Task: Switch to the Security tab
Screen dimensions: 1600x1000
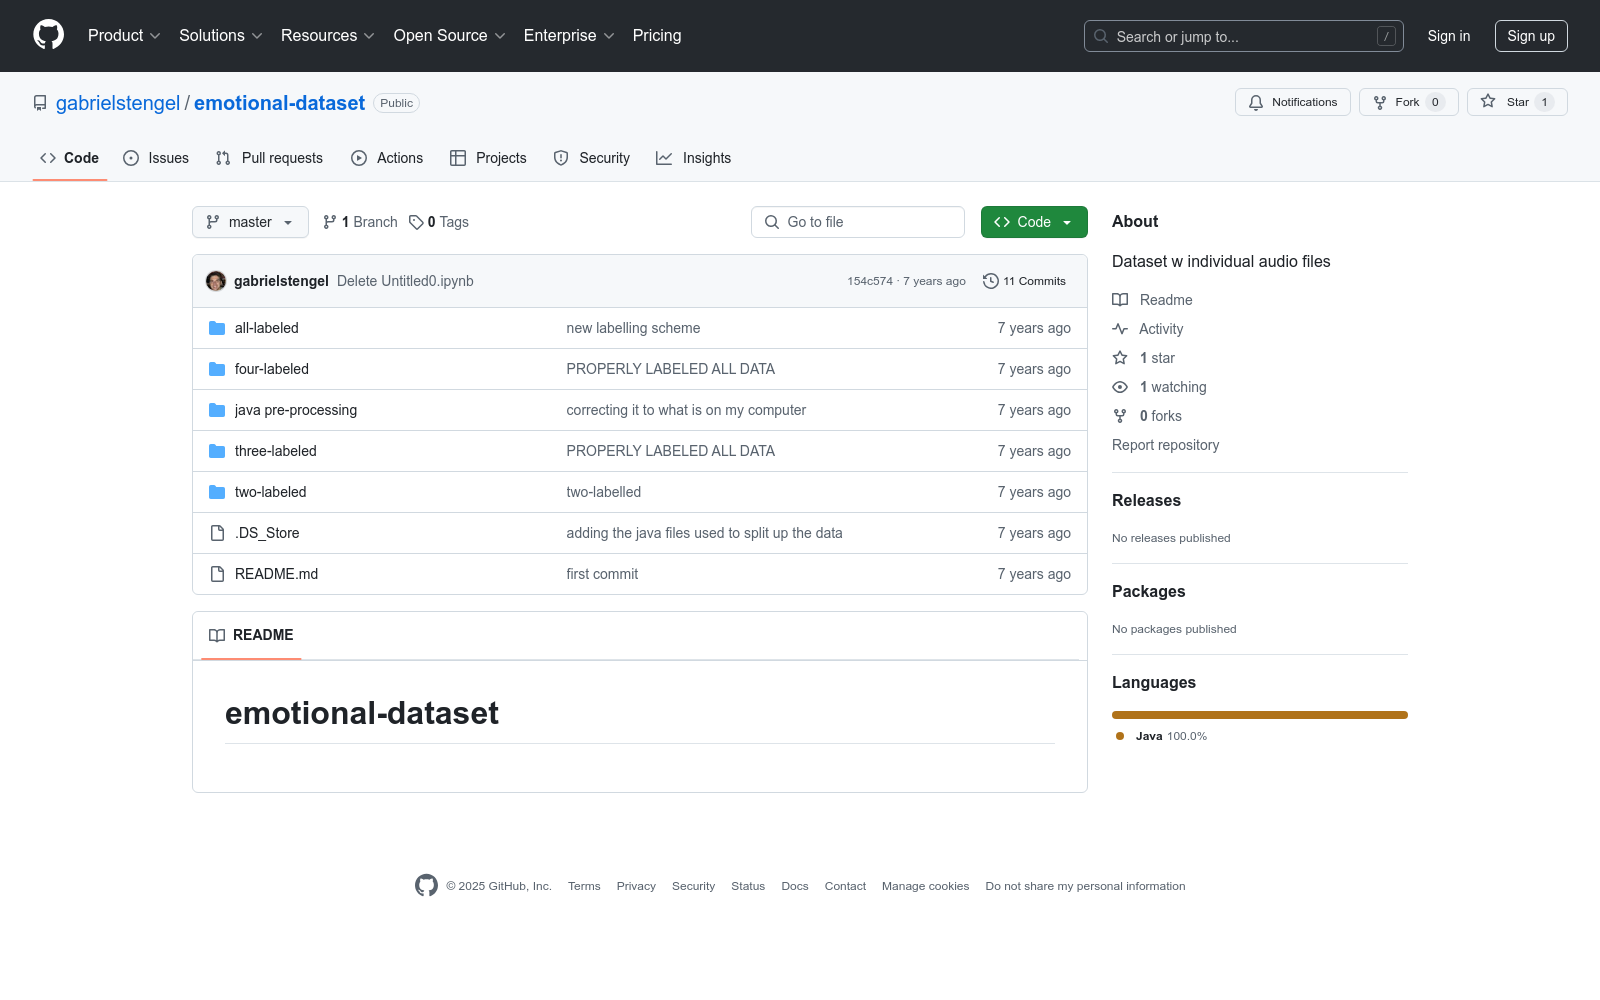Action: point(592,158)
